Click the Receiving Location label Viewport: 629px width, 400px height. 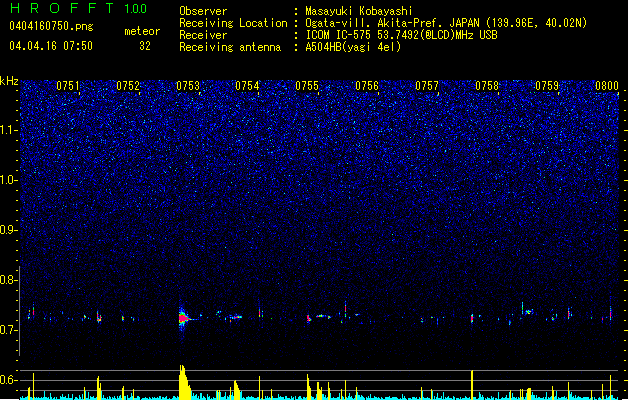click(x=233, y=23)
